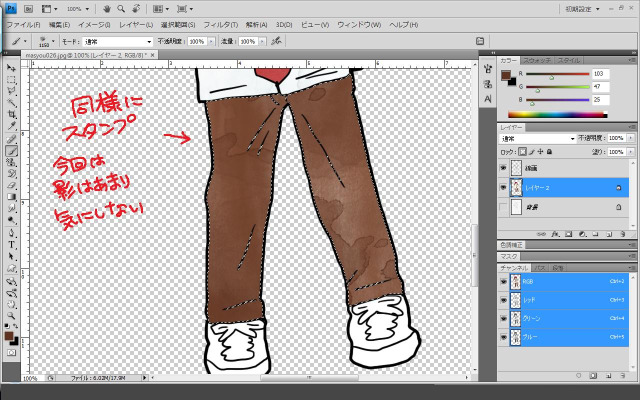Open the layer blend mode dropdown
The image size is (640, 400).
point(538,138)
